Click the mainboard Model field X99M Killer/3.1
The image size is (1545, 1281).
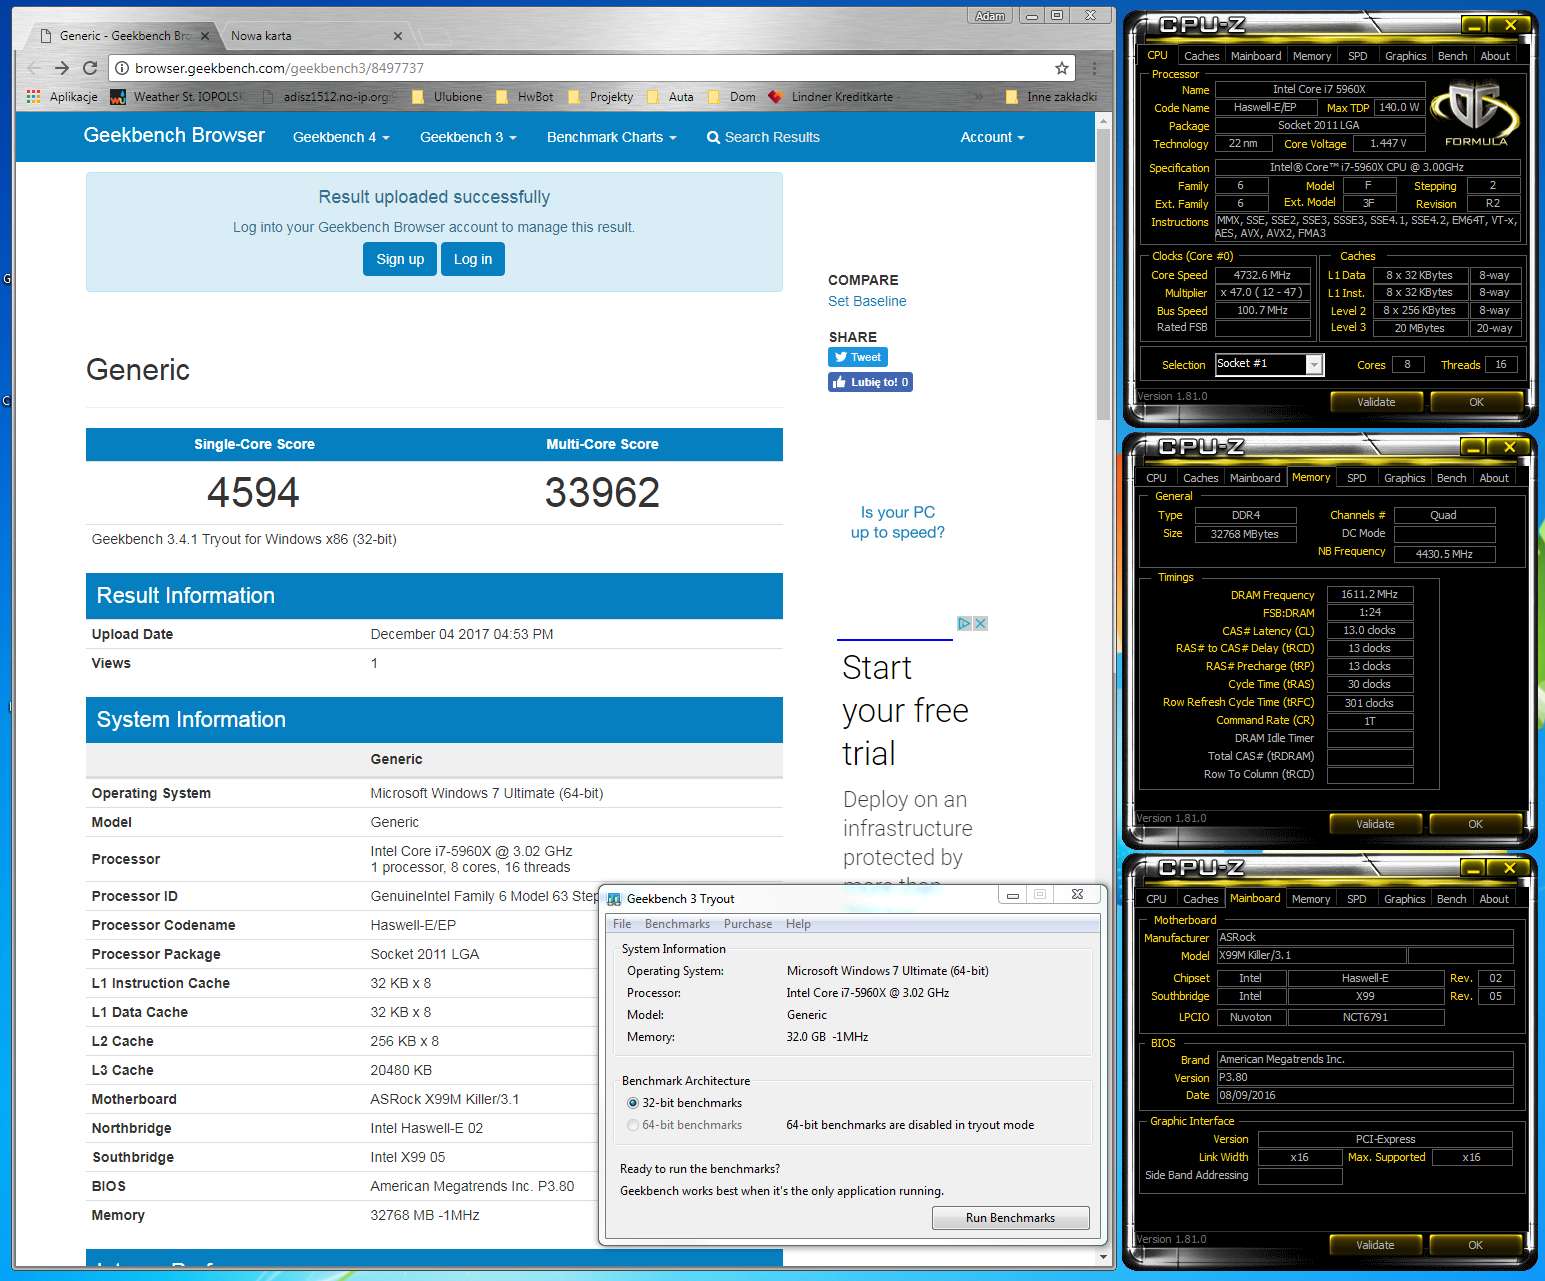pyautogui.click(x=1311, y=955)
